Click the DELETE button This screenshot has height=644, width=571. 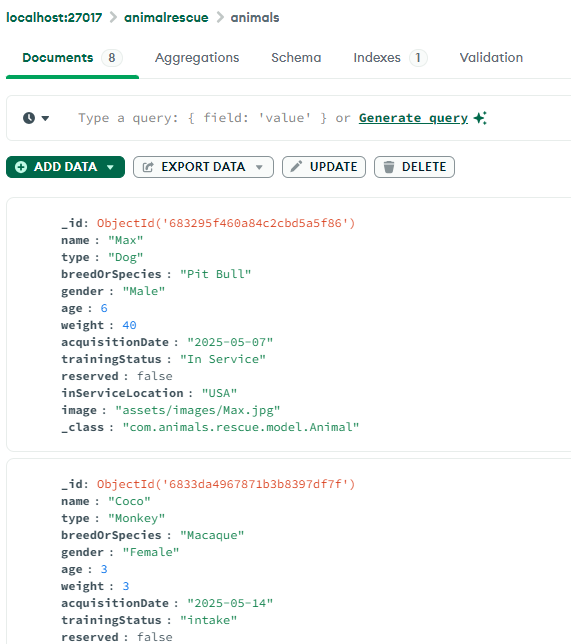pos(414,167)
